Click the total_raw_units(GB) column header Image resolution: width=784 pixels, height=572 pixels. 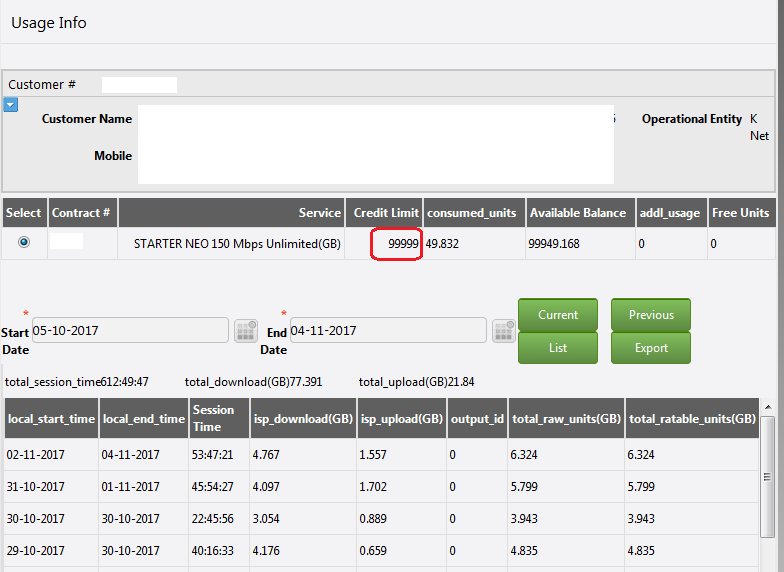pyautogui.click(x=566, y=418)
